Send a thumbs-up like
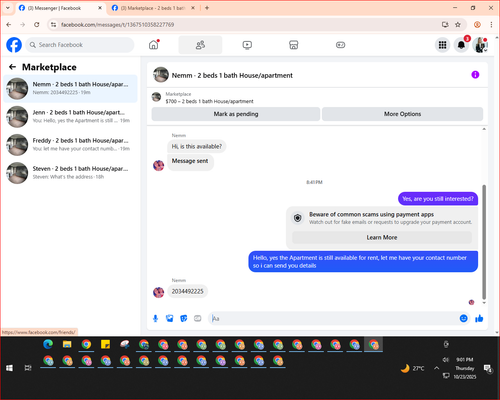This screenshot has height=400, width=500. 479,318
